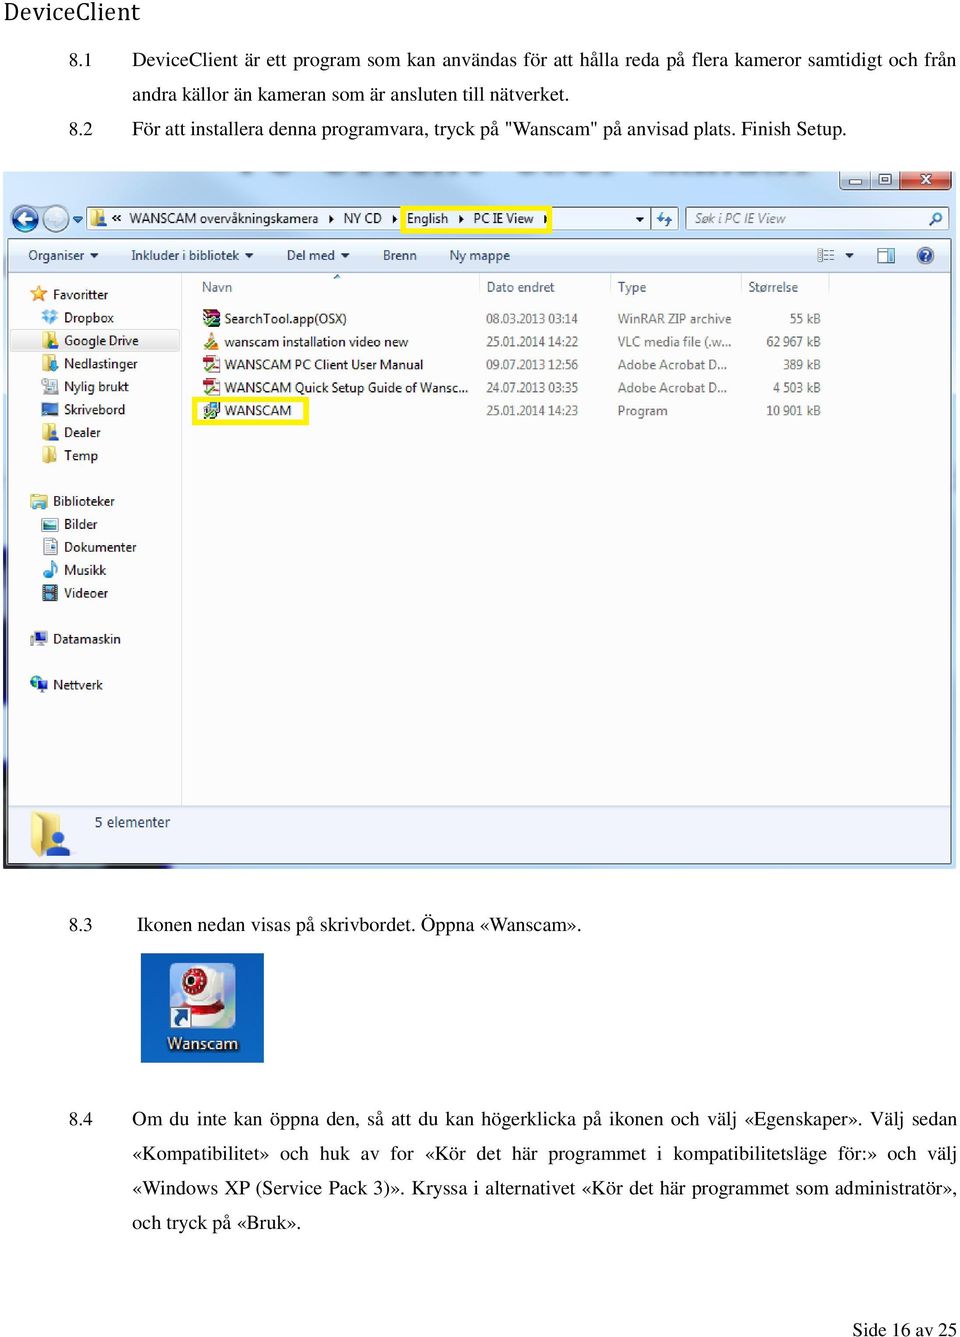Screen dimensions: 960x1337
Task: Click the Wanscam desktop shortcut icon
Action: [202, 1007]
